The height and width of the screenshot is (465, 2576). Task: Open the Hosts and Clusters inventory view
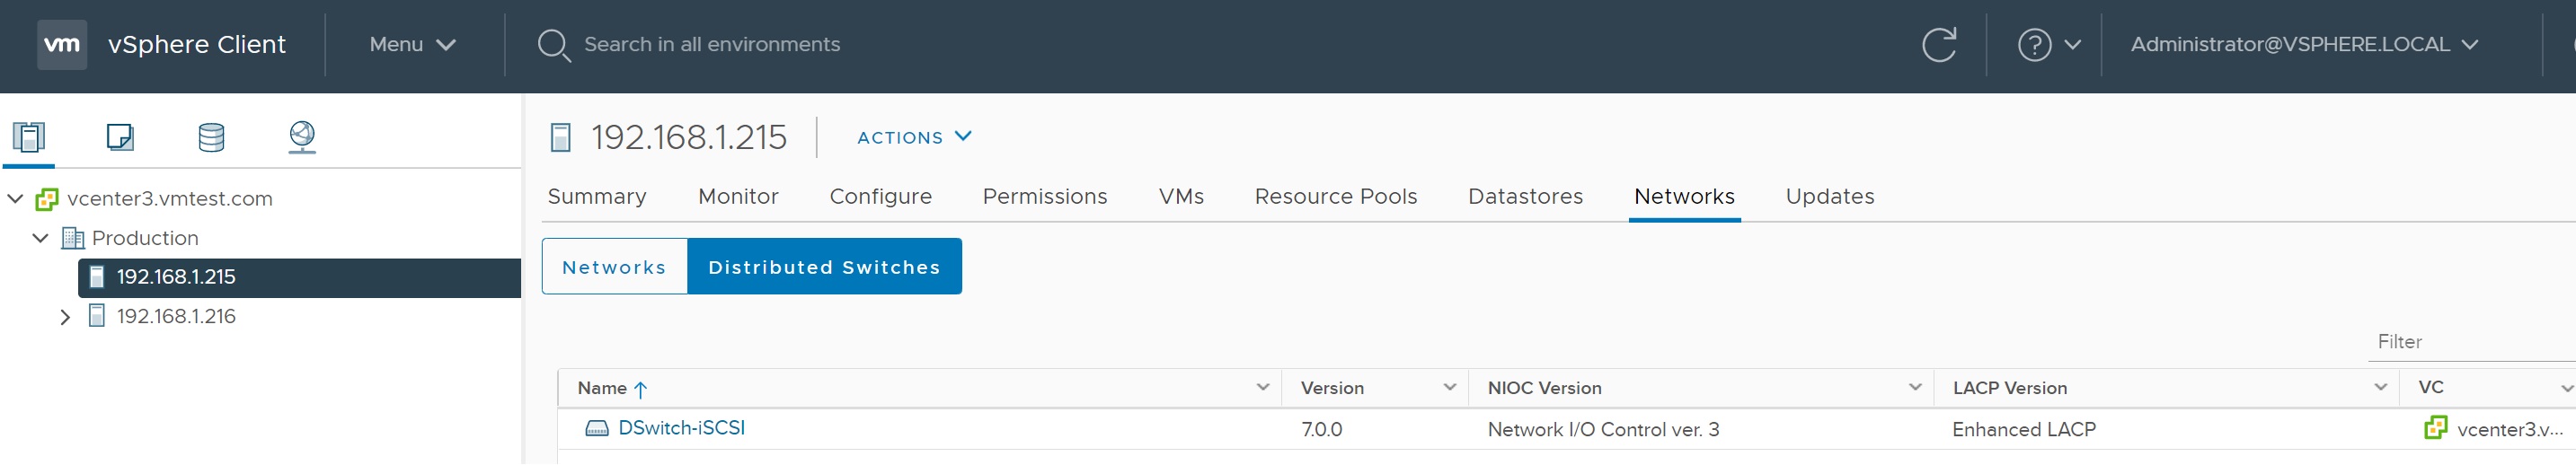(x=29, y=136)
